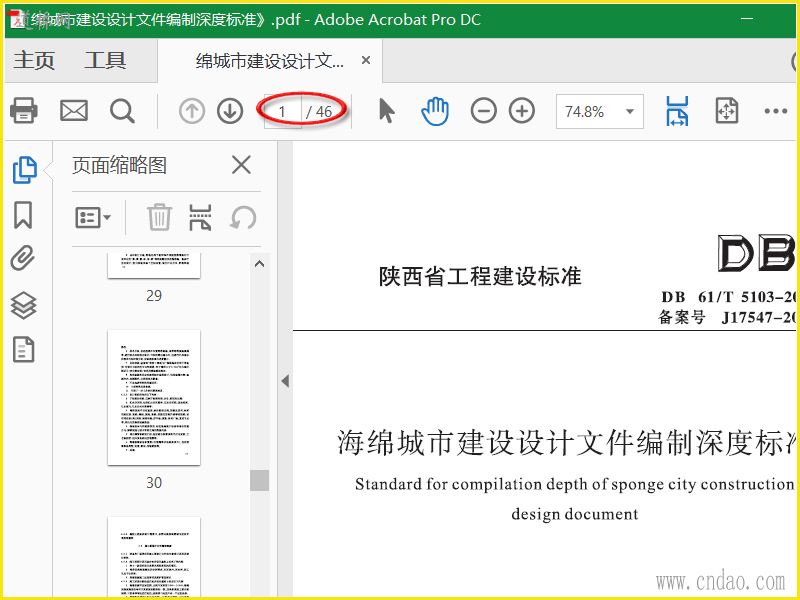Image resolution: width=800 pixels, height=600 pixels.
Task: Click the record number 备案号 J17547
Action: click(727, 317)
